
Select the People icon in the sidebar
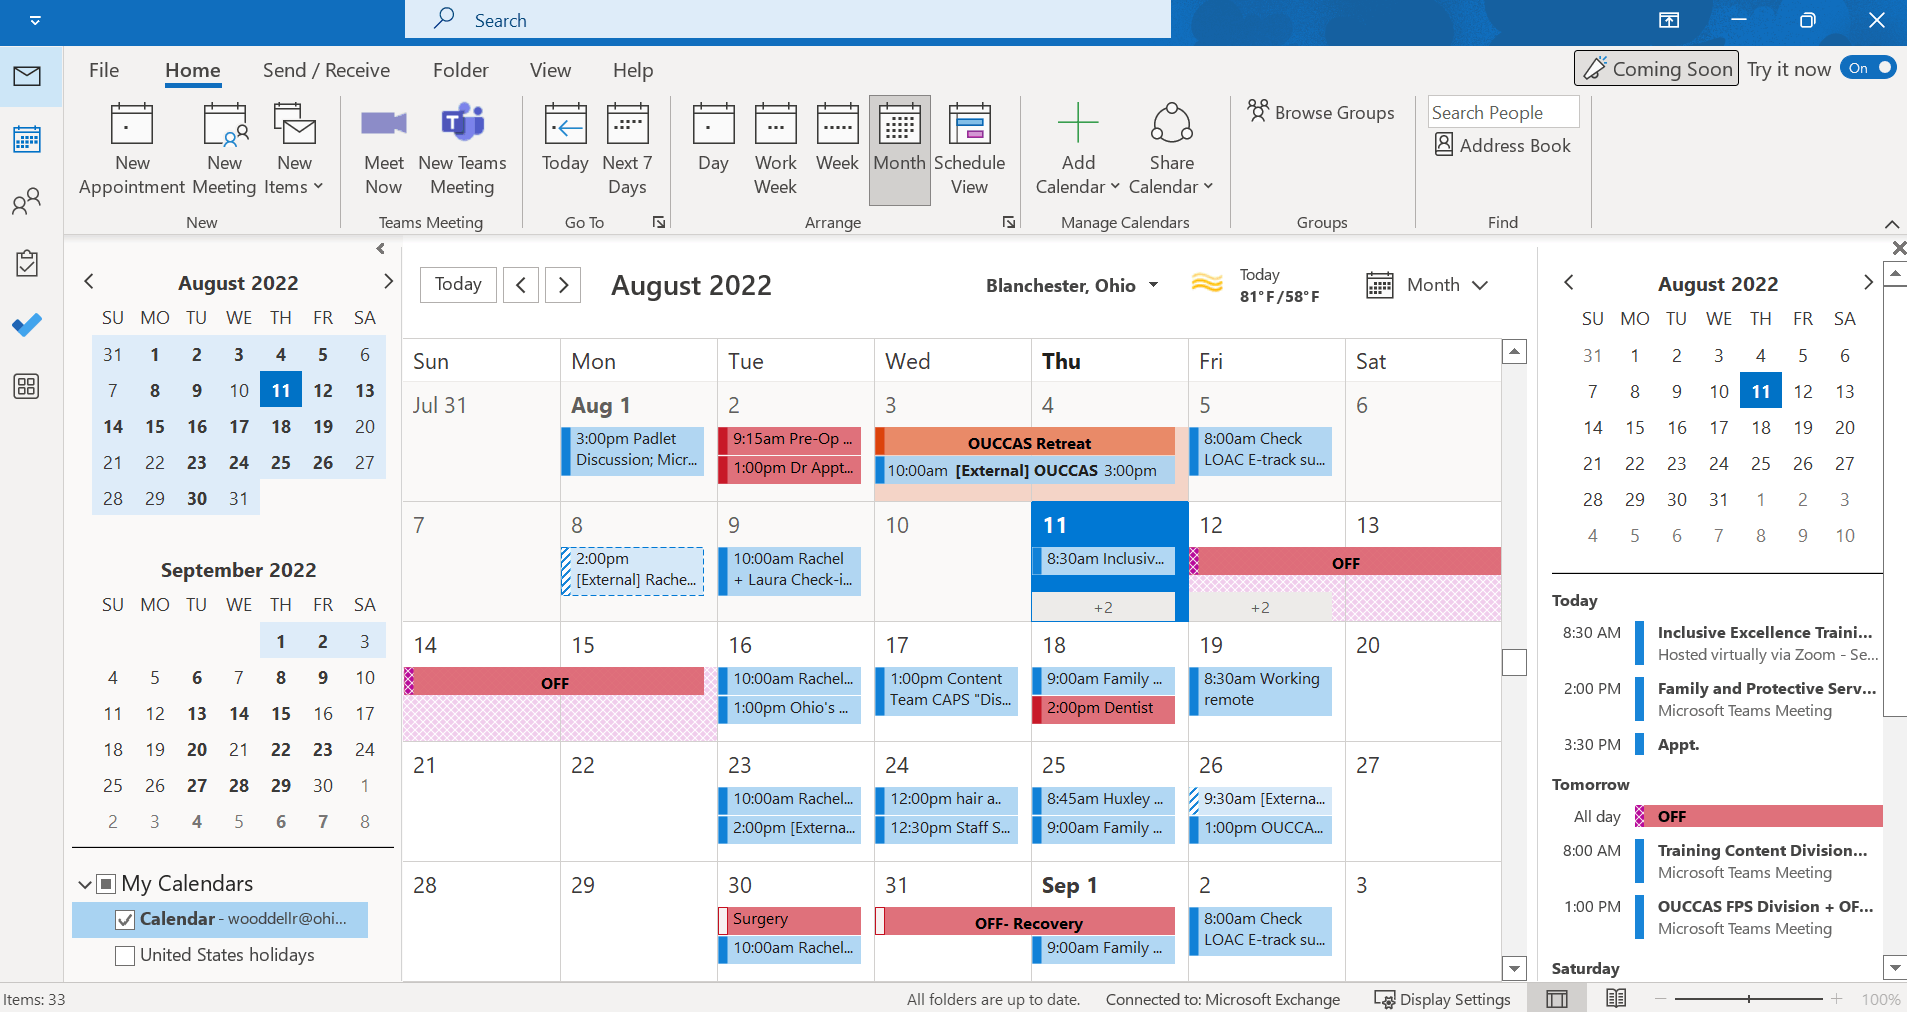click(x=27, y=201)
